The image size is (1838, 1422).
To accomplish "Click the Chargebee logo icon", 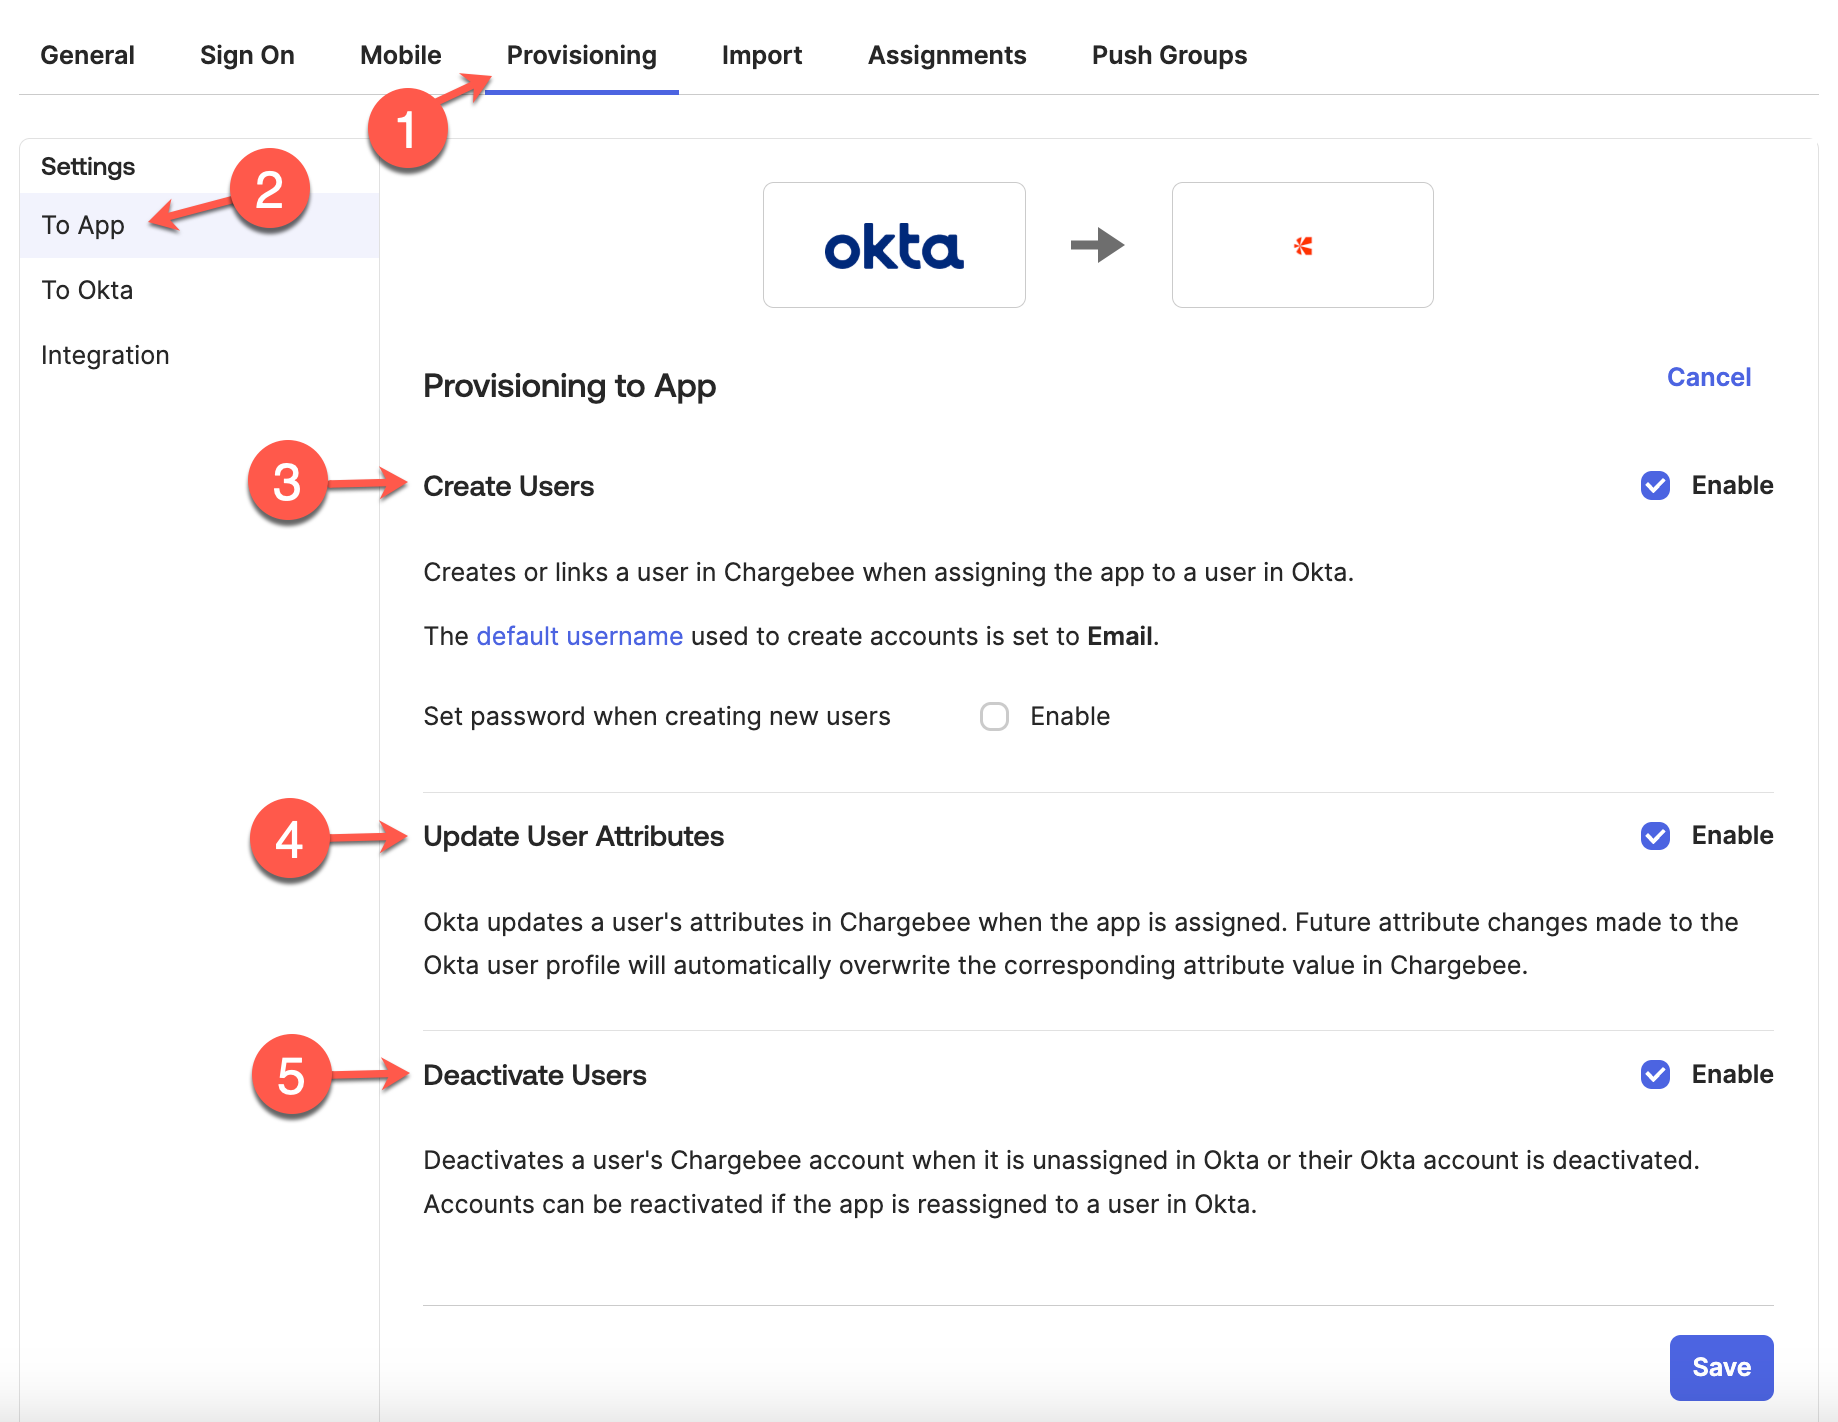I will coord(1302,245).
